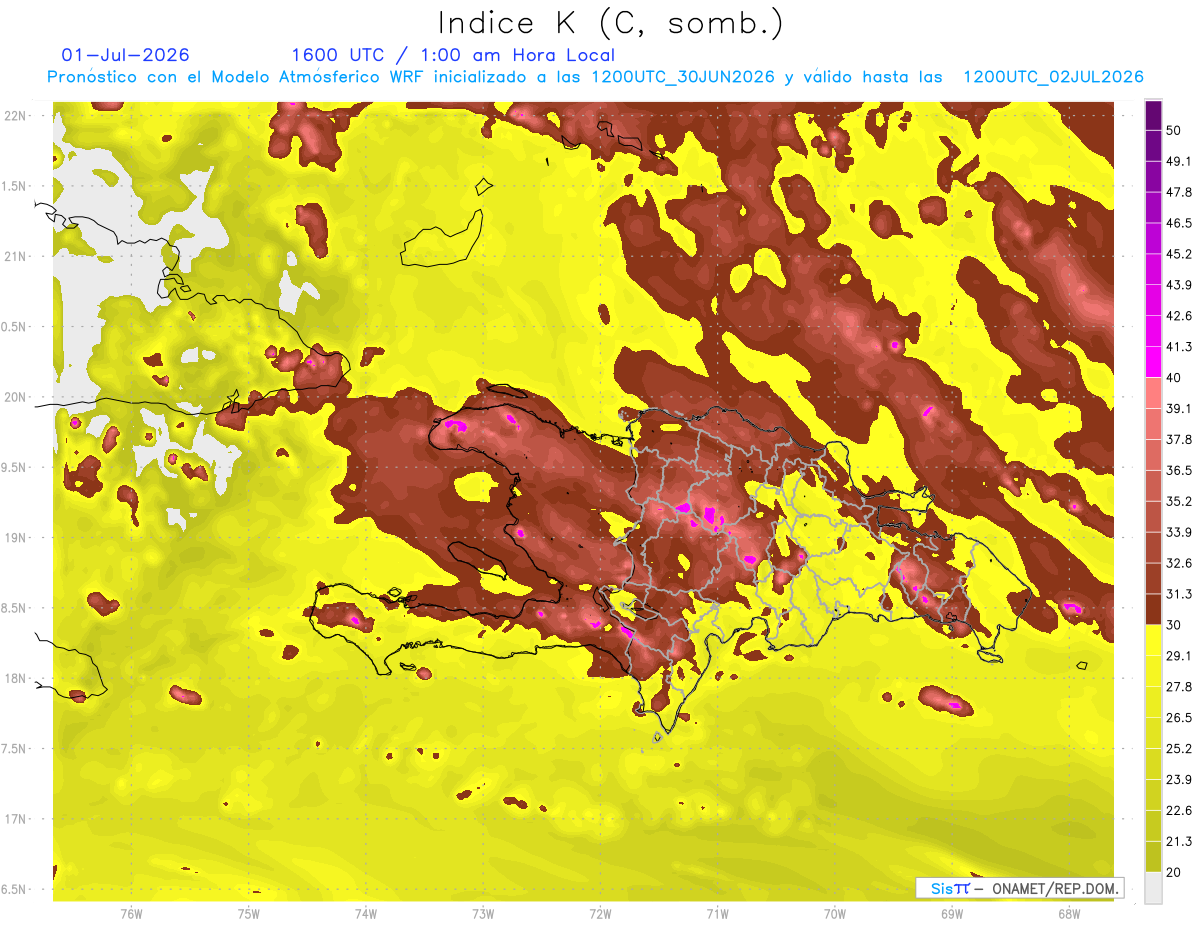Click the color scale label '49.1'
This screenshot has width=1200, height=927.
pos(1178,161)
